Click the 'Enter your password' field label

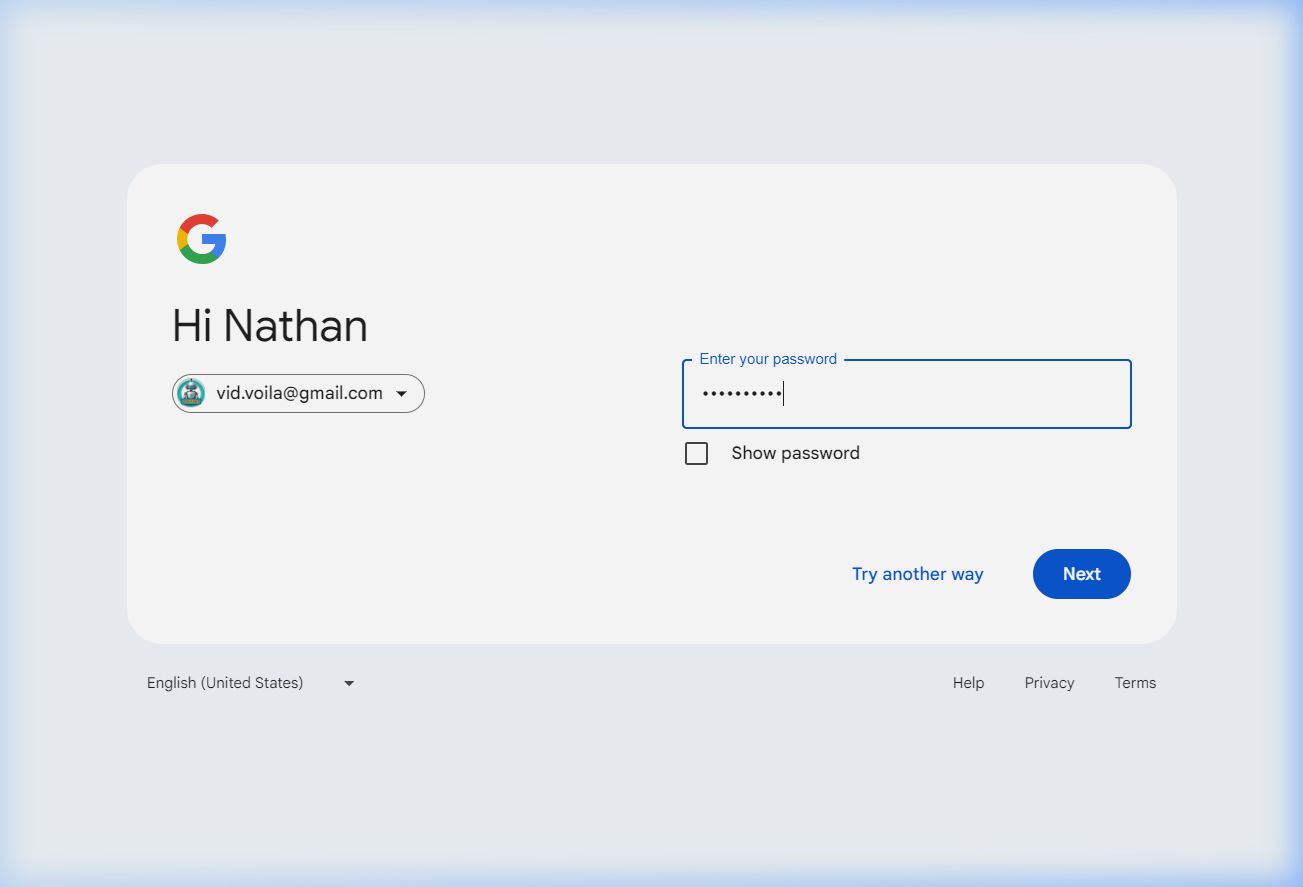click(x=768, y=359)
